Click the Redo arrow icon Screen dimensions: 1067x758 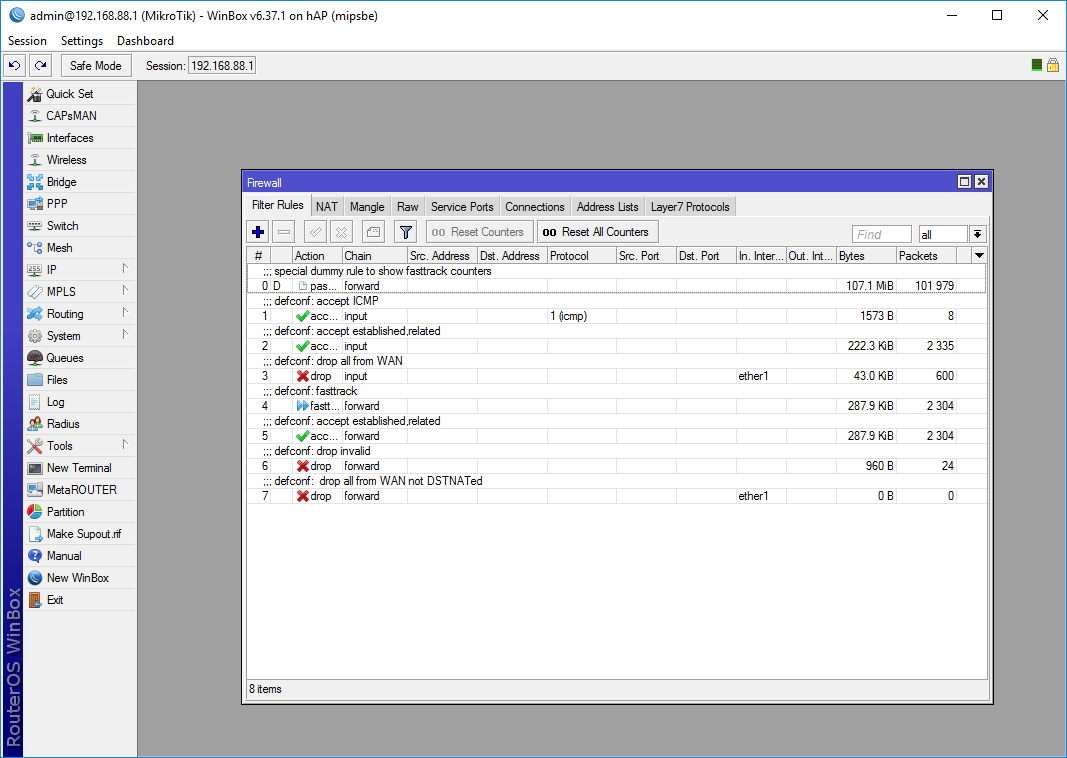pyautogui.click(x=41, y=65)
